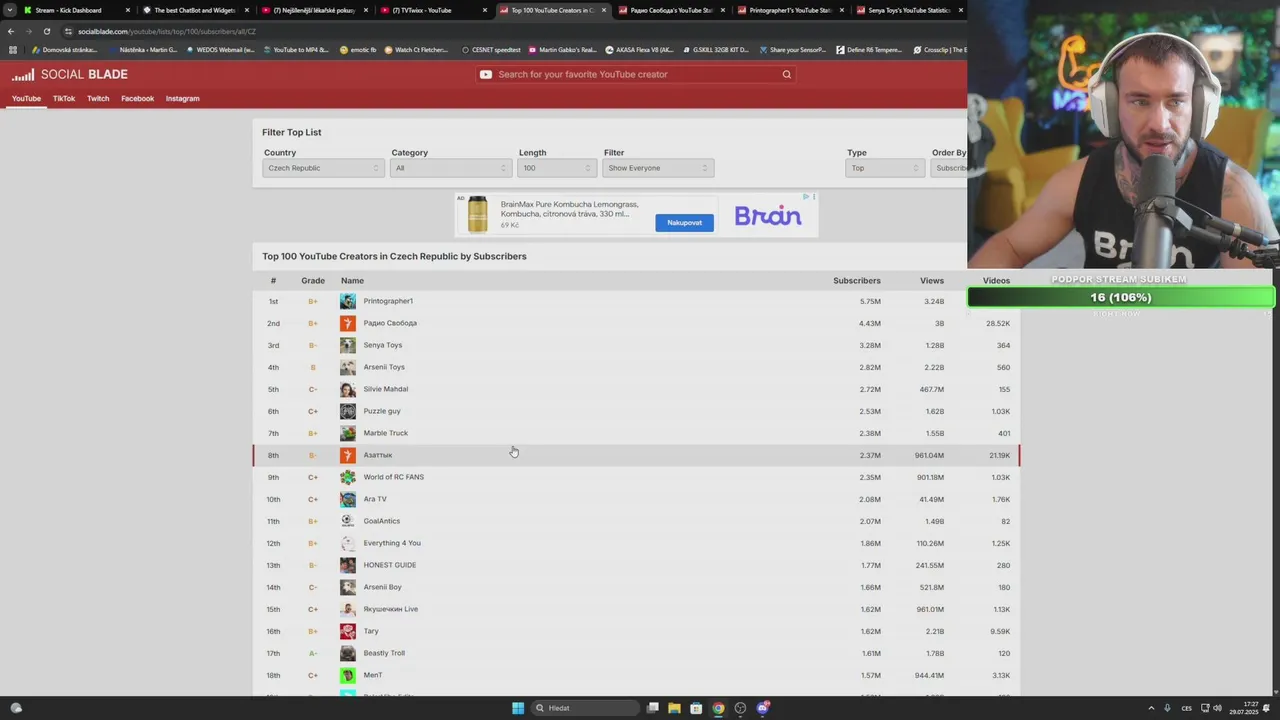Select the Twitch platform tab

tap(98, 99)
